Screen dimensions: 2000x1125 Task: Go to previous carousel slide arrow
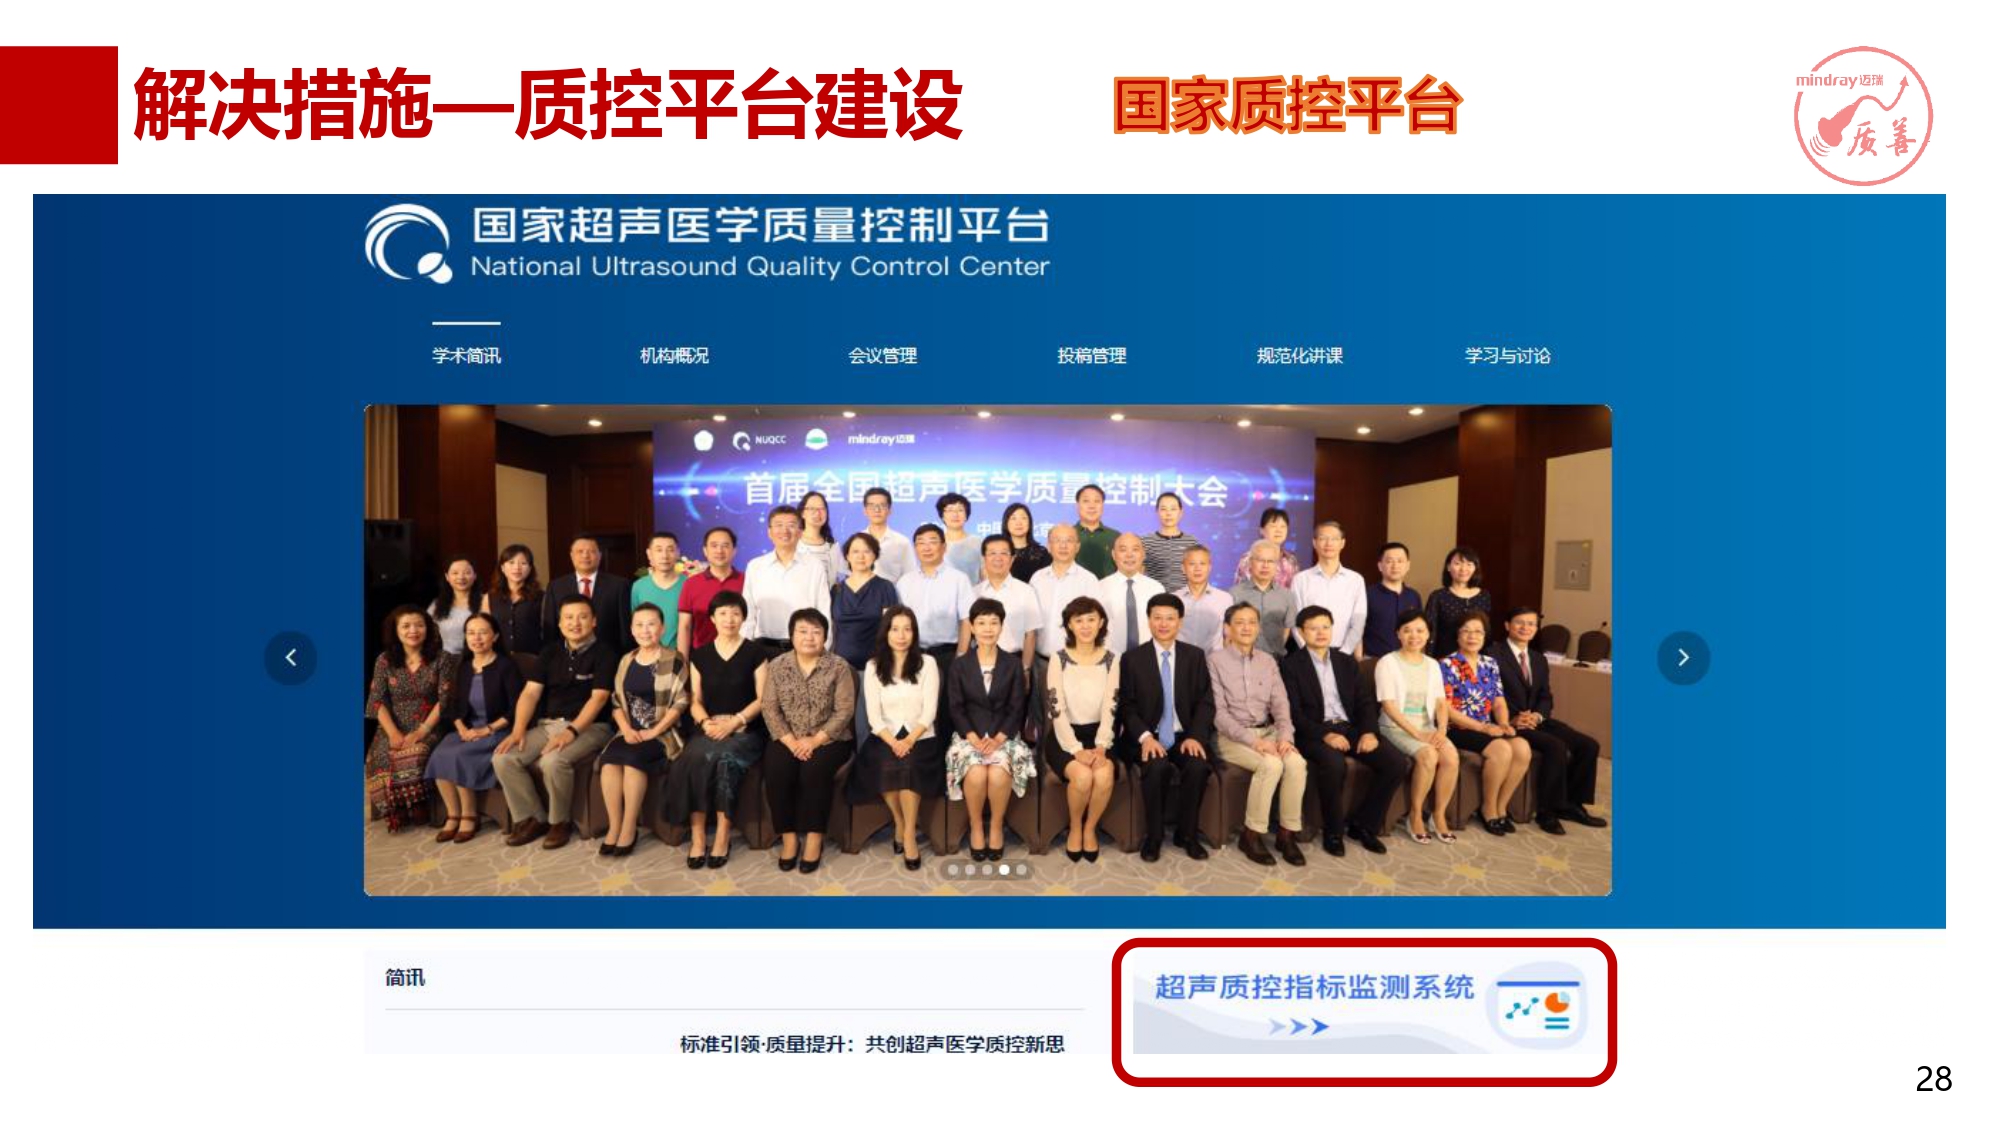[291, 658]
